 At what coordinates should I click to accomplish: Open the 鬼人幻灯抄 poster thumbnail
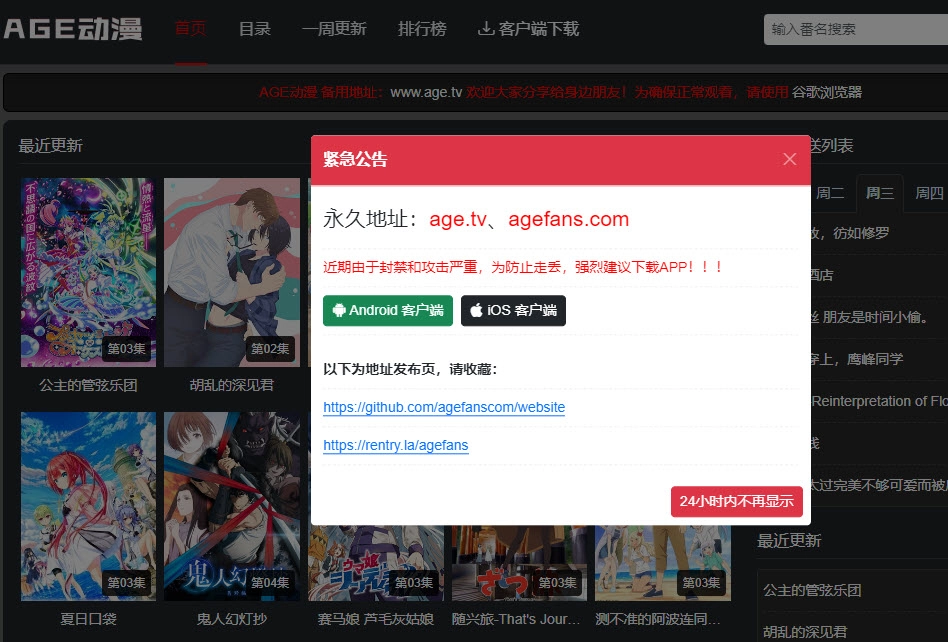coord(232,505)
